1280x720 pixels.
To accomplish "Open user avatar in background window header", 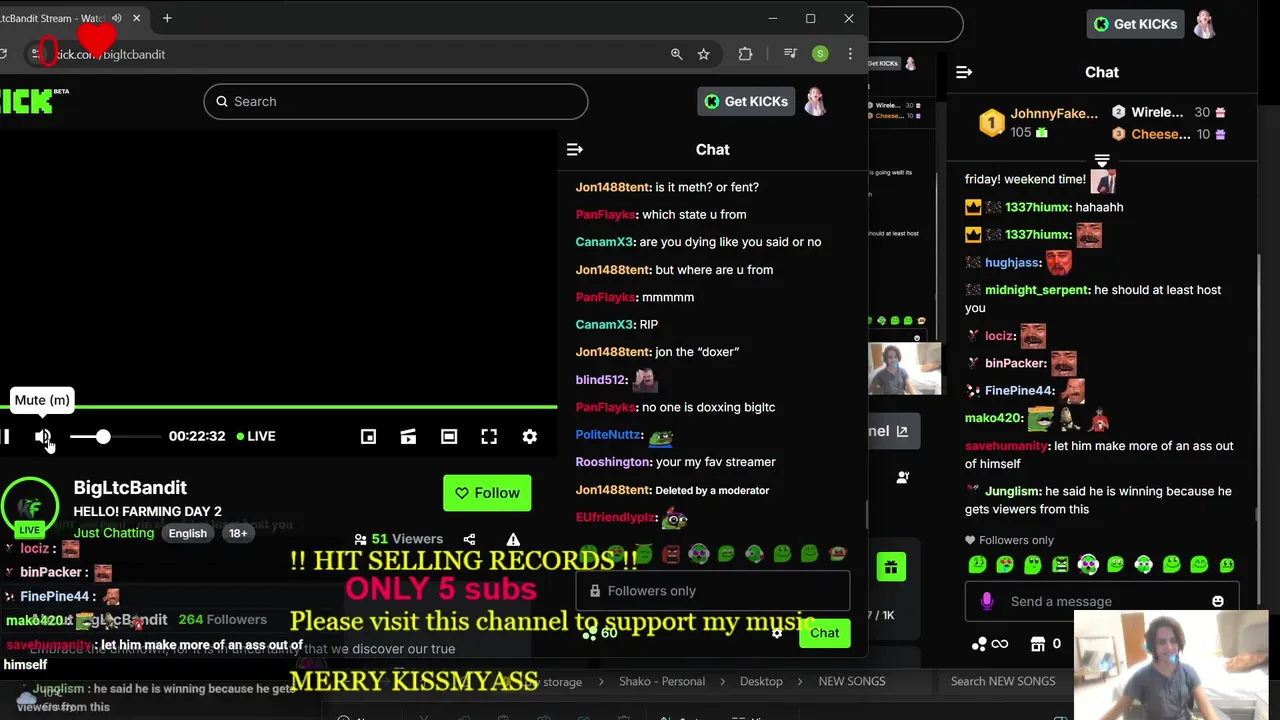I will point(1205,24).
